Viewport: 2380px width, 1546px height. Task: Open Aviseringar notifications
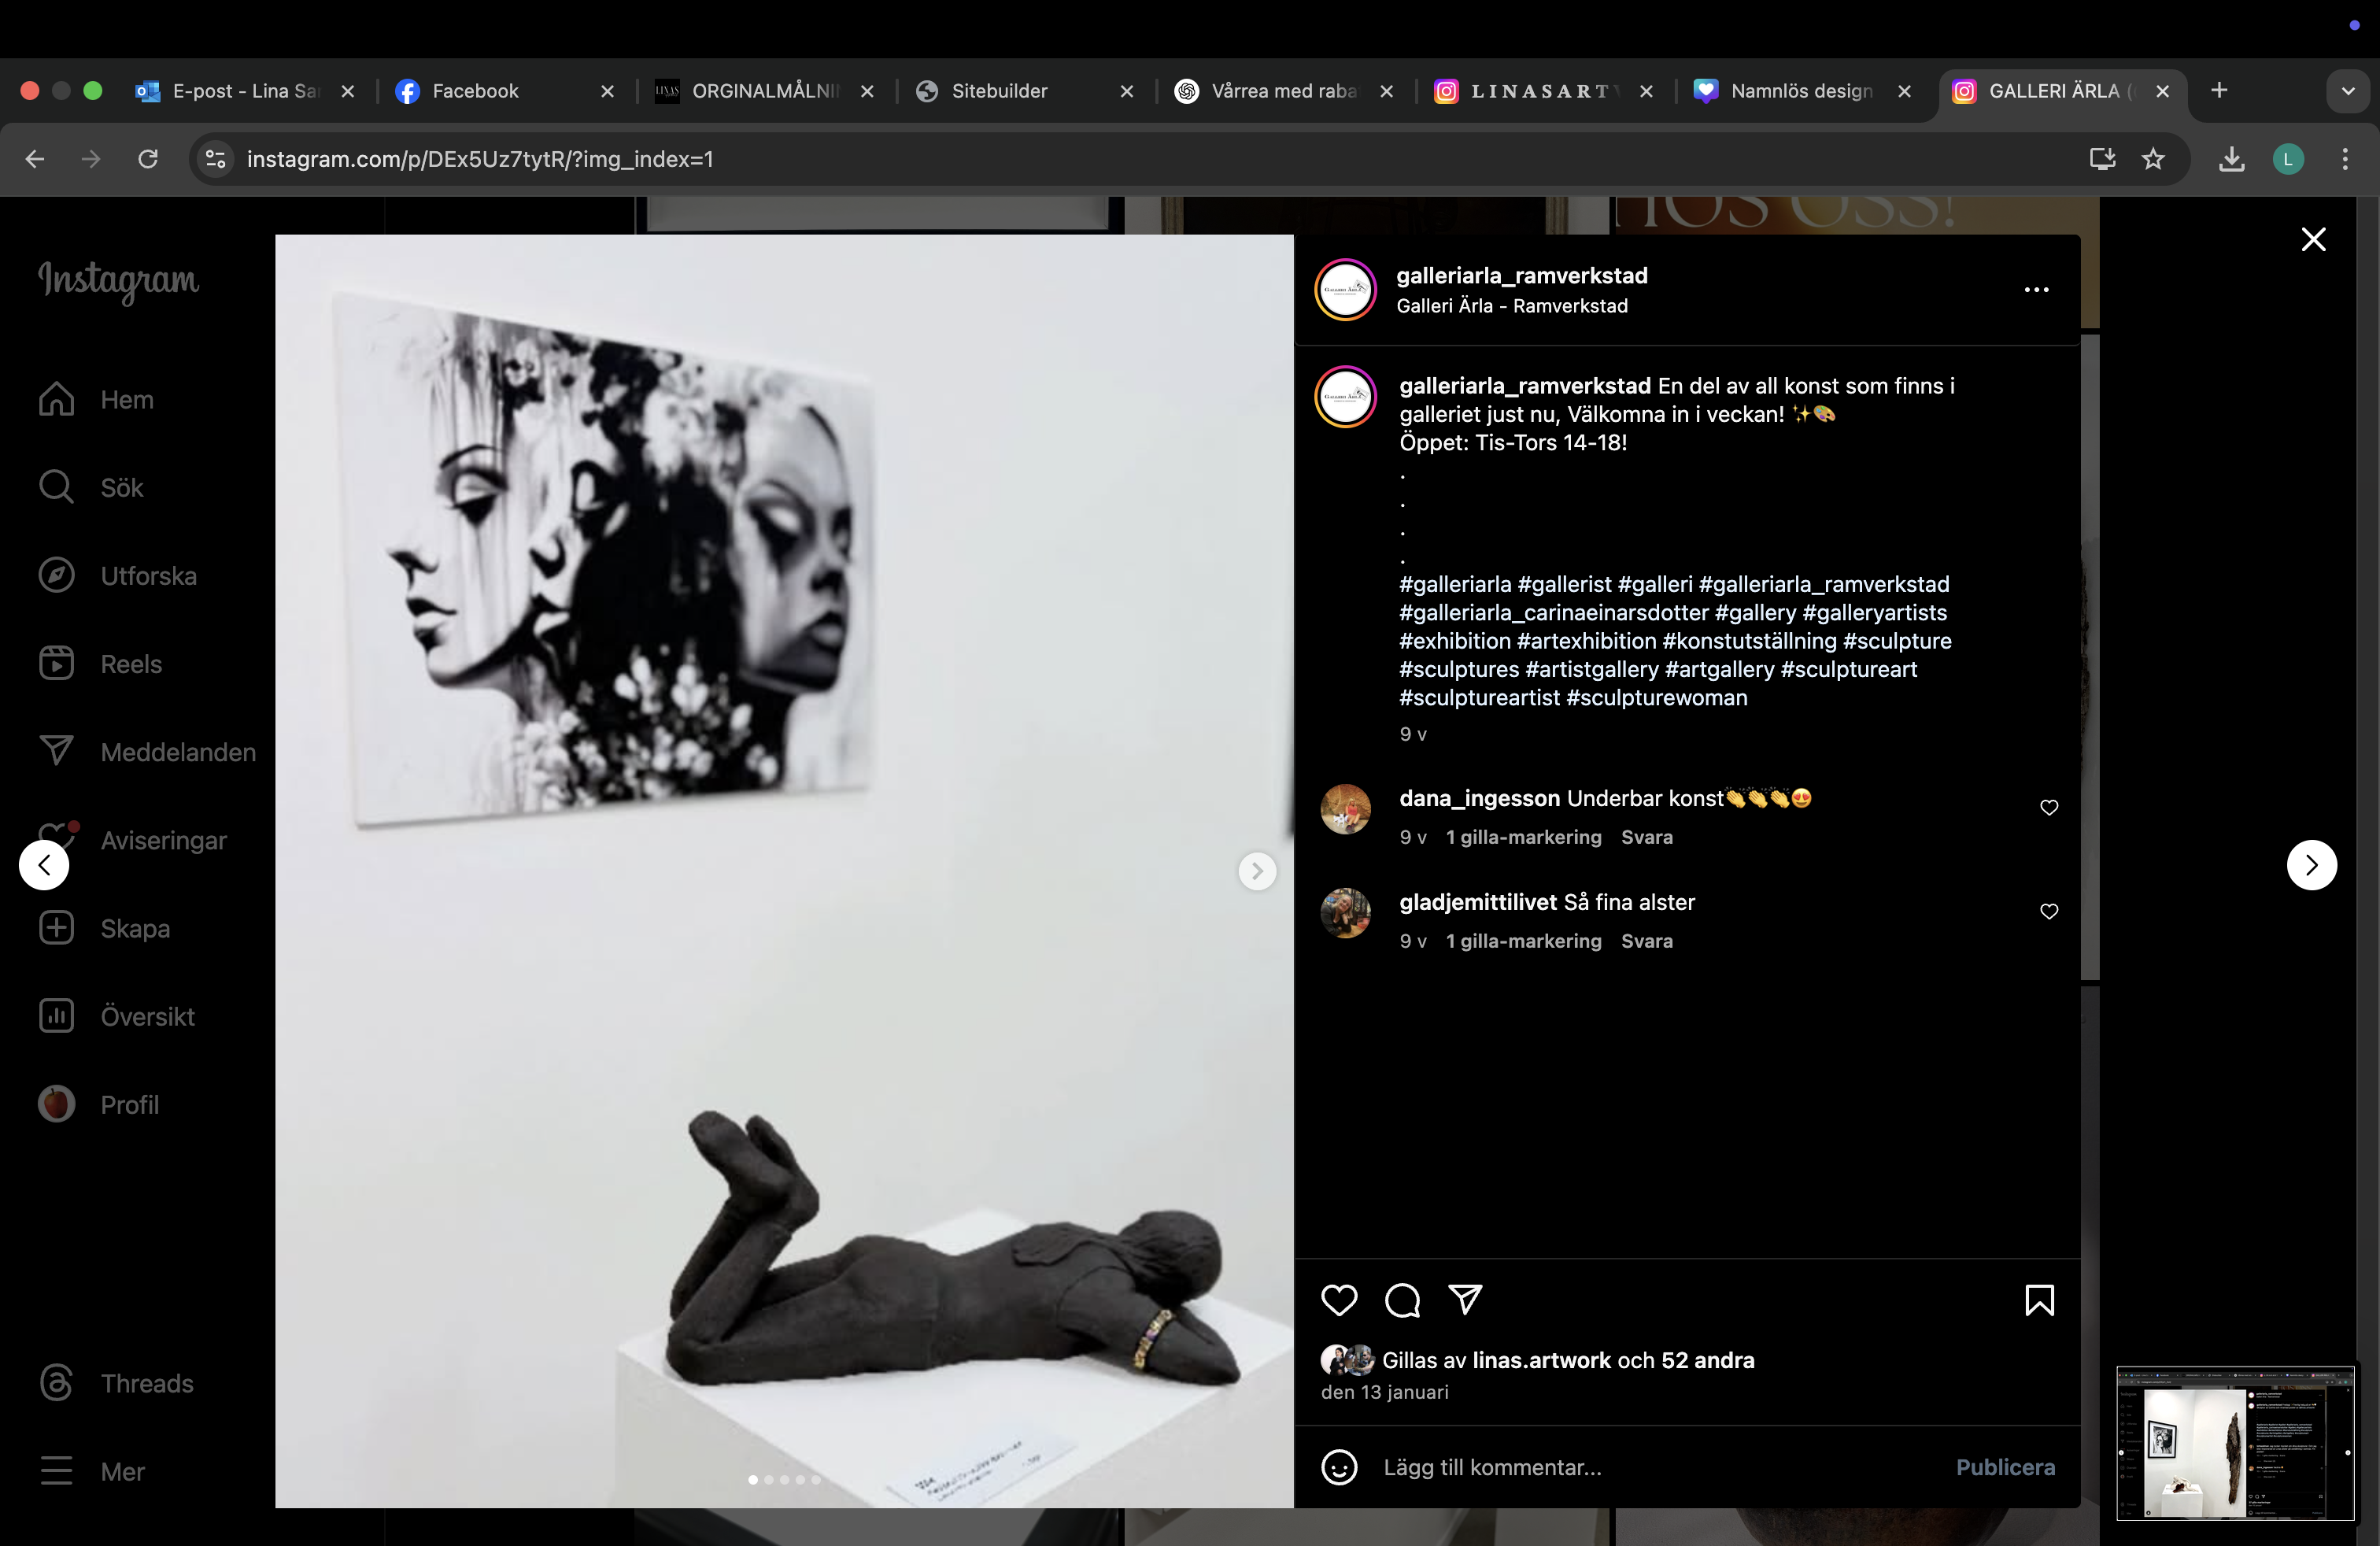(133, 840)
